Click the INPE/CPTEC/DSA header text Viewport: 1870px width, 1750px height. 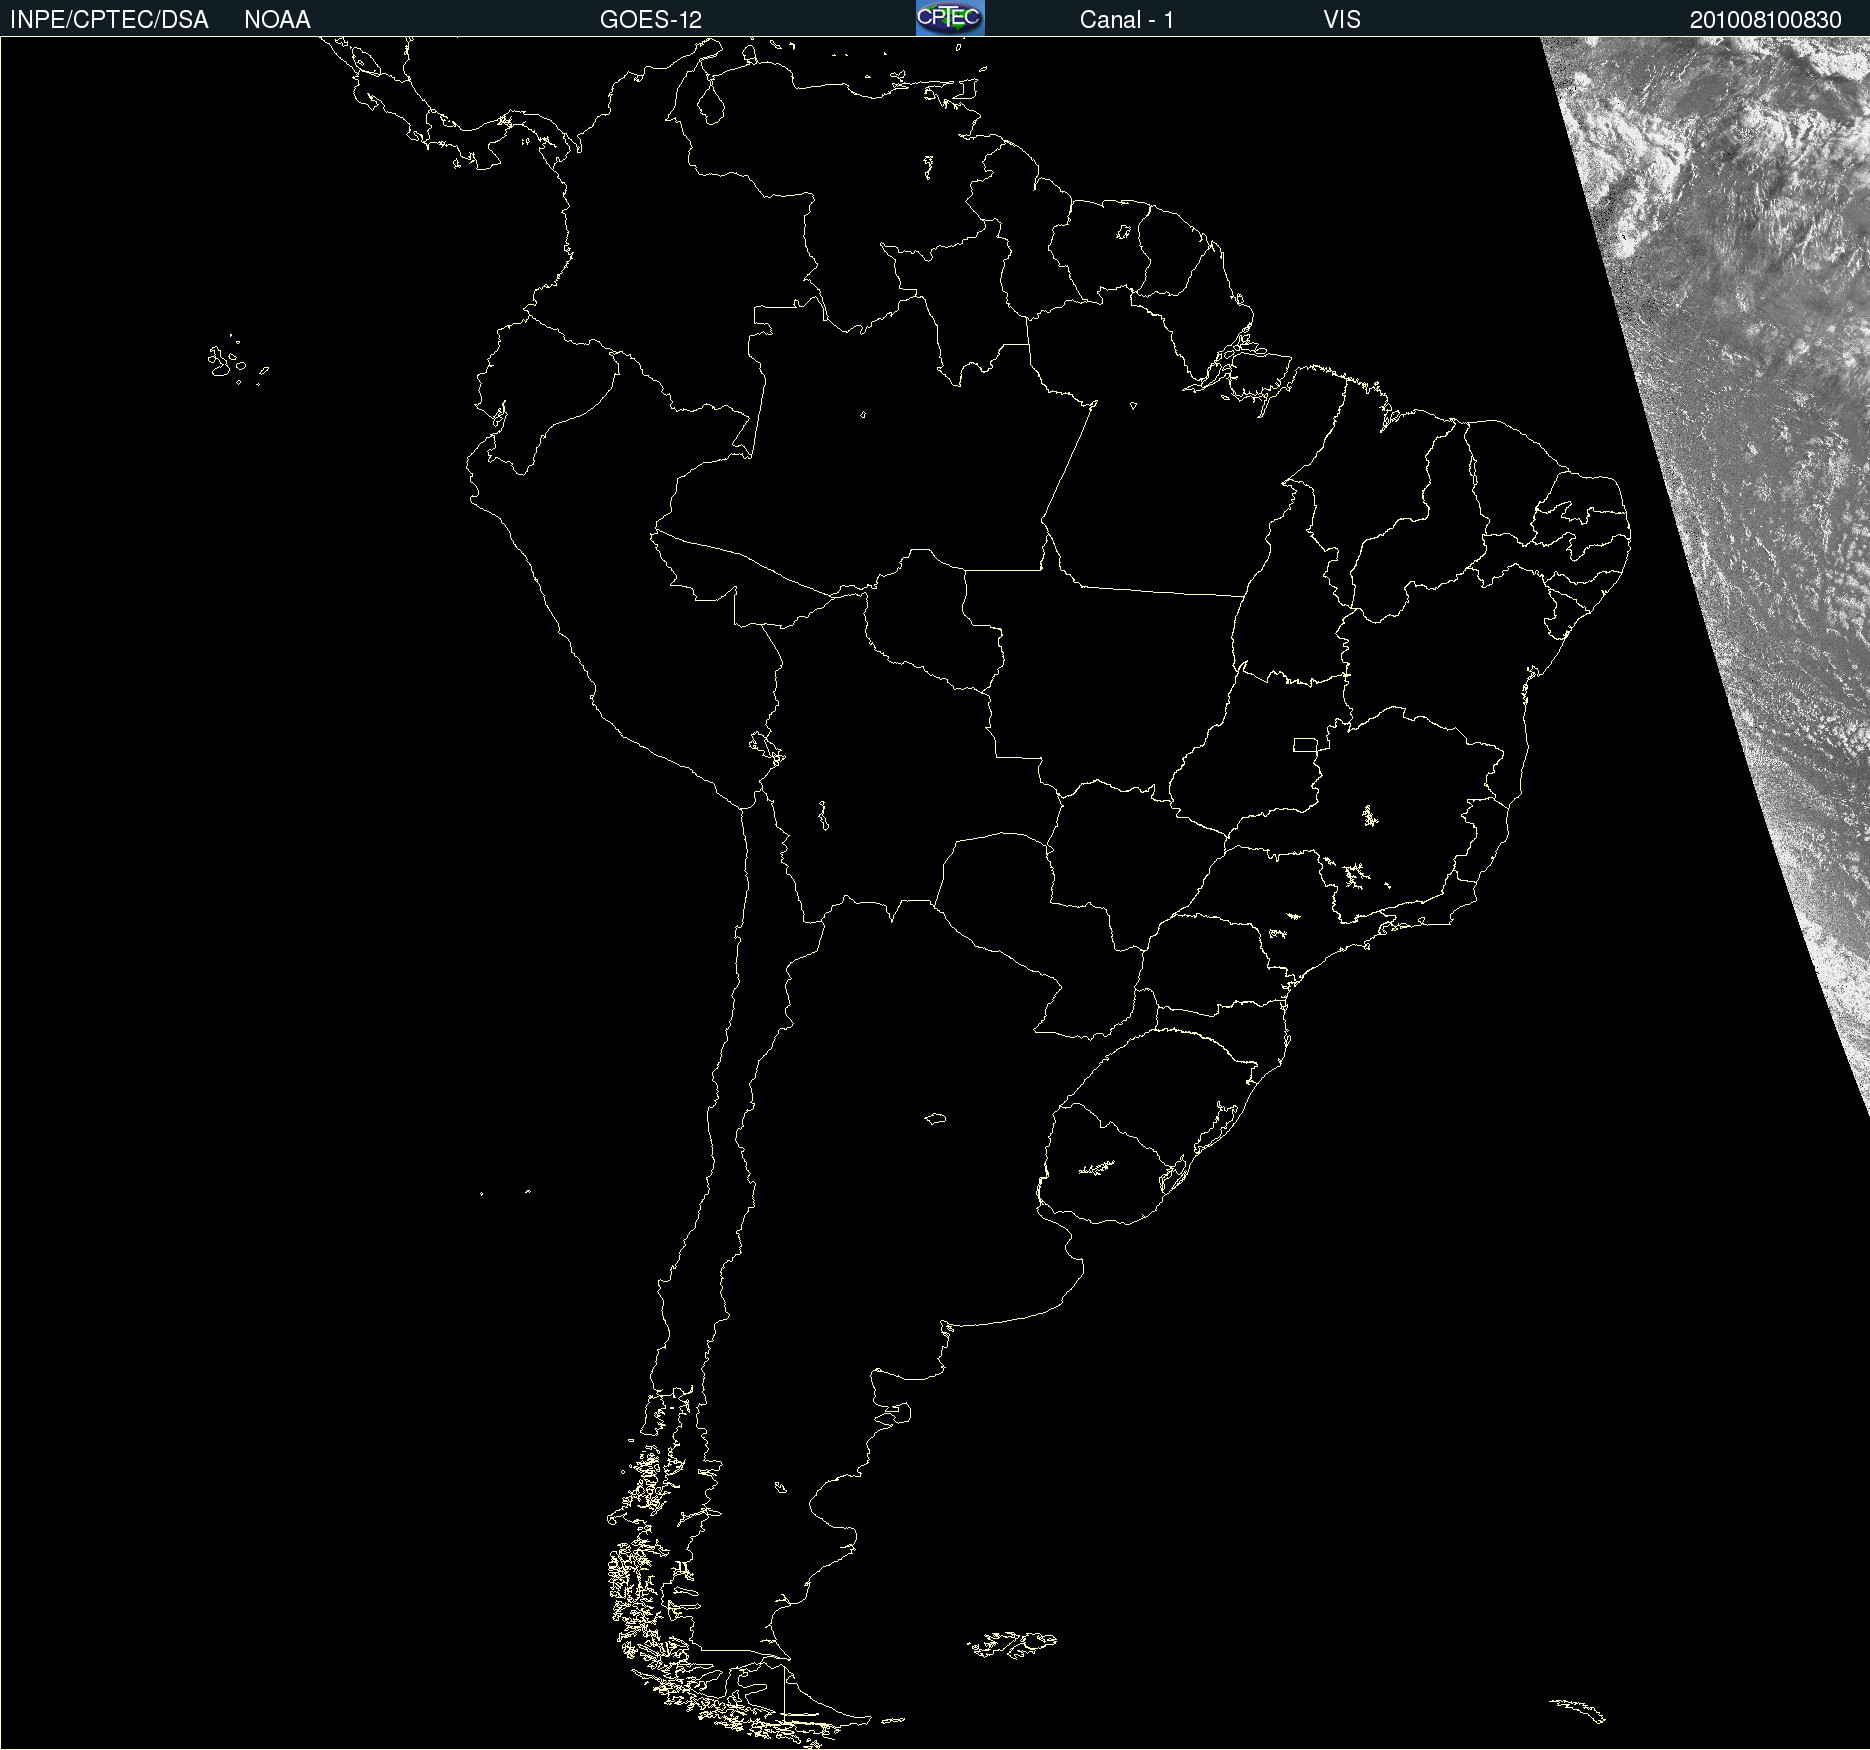109,20
